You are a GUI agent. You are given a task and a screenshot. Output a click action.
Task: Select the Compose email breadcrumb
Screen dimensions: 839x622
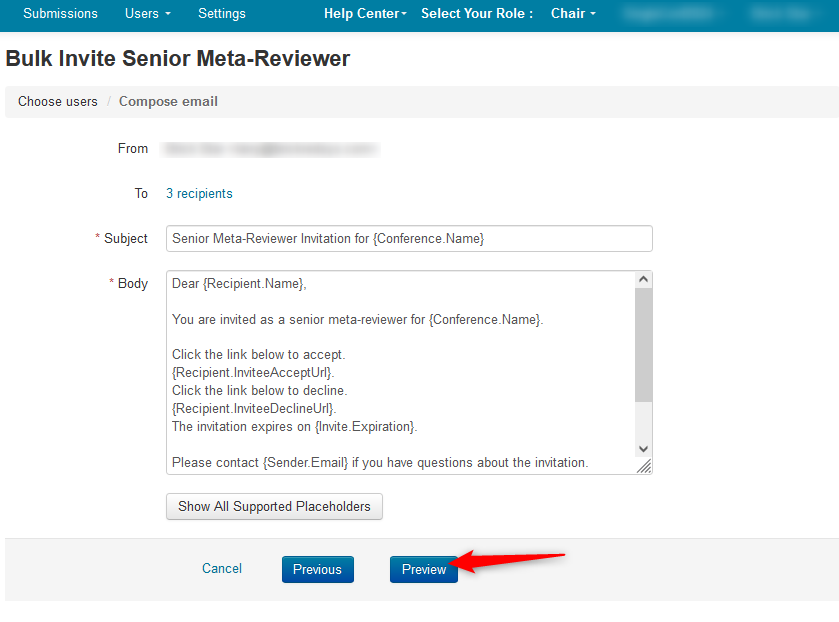(x=168, y=102)
